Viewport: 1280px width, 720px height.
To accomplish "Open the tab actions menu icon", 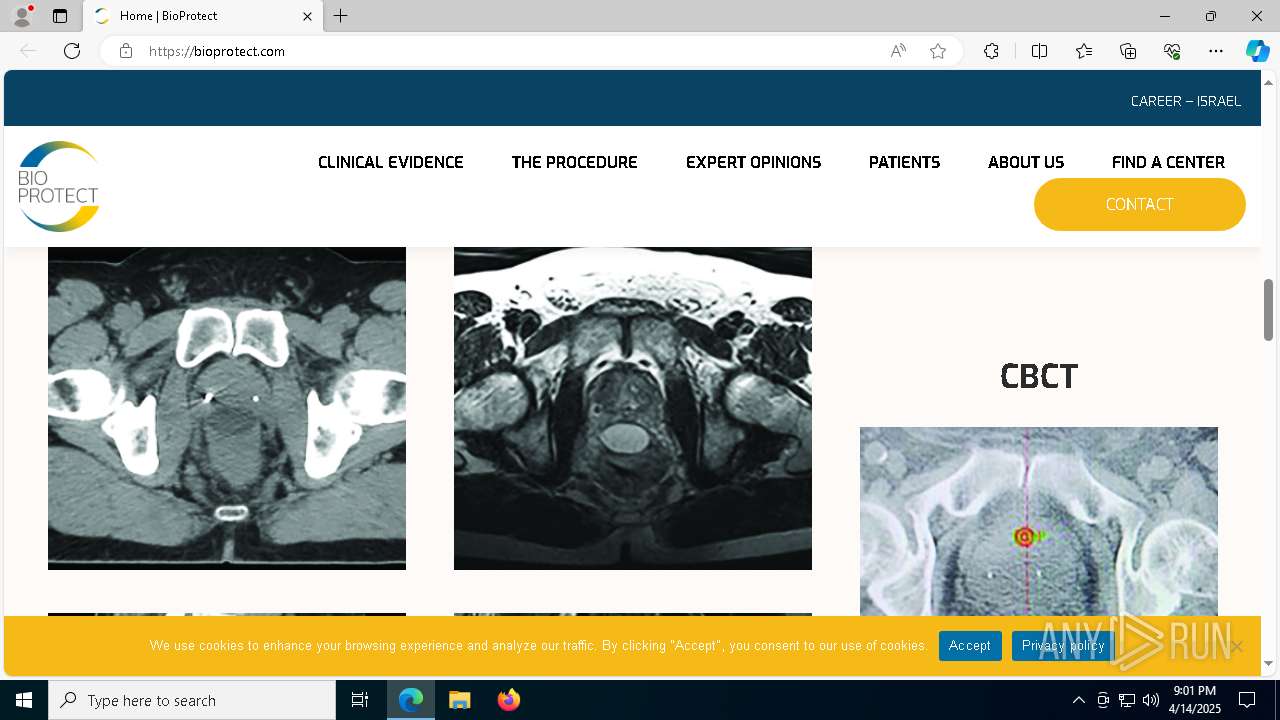I will pos(60,16).
